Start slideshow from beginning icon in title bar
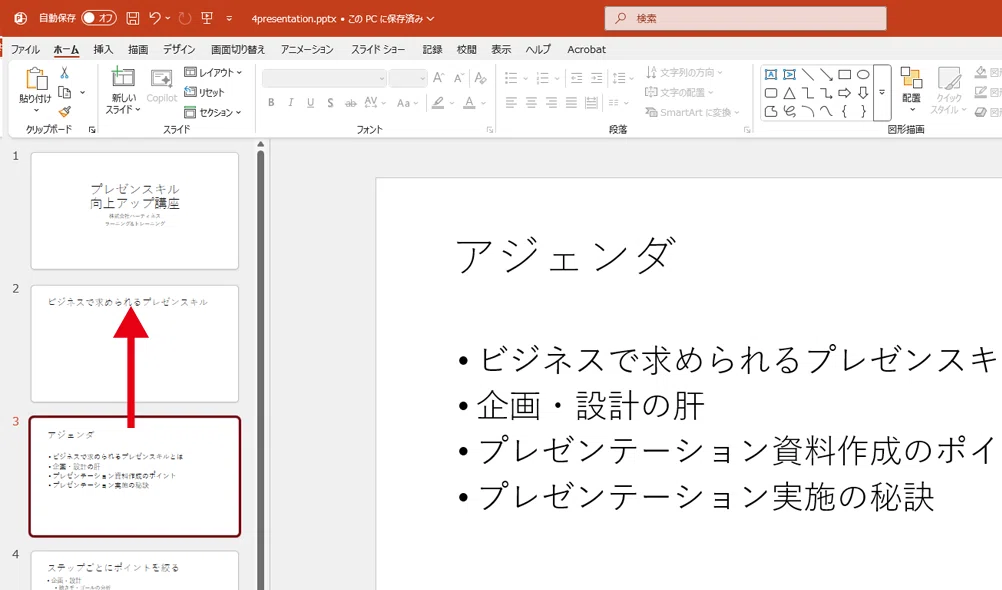 click(207, 19)
